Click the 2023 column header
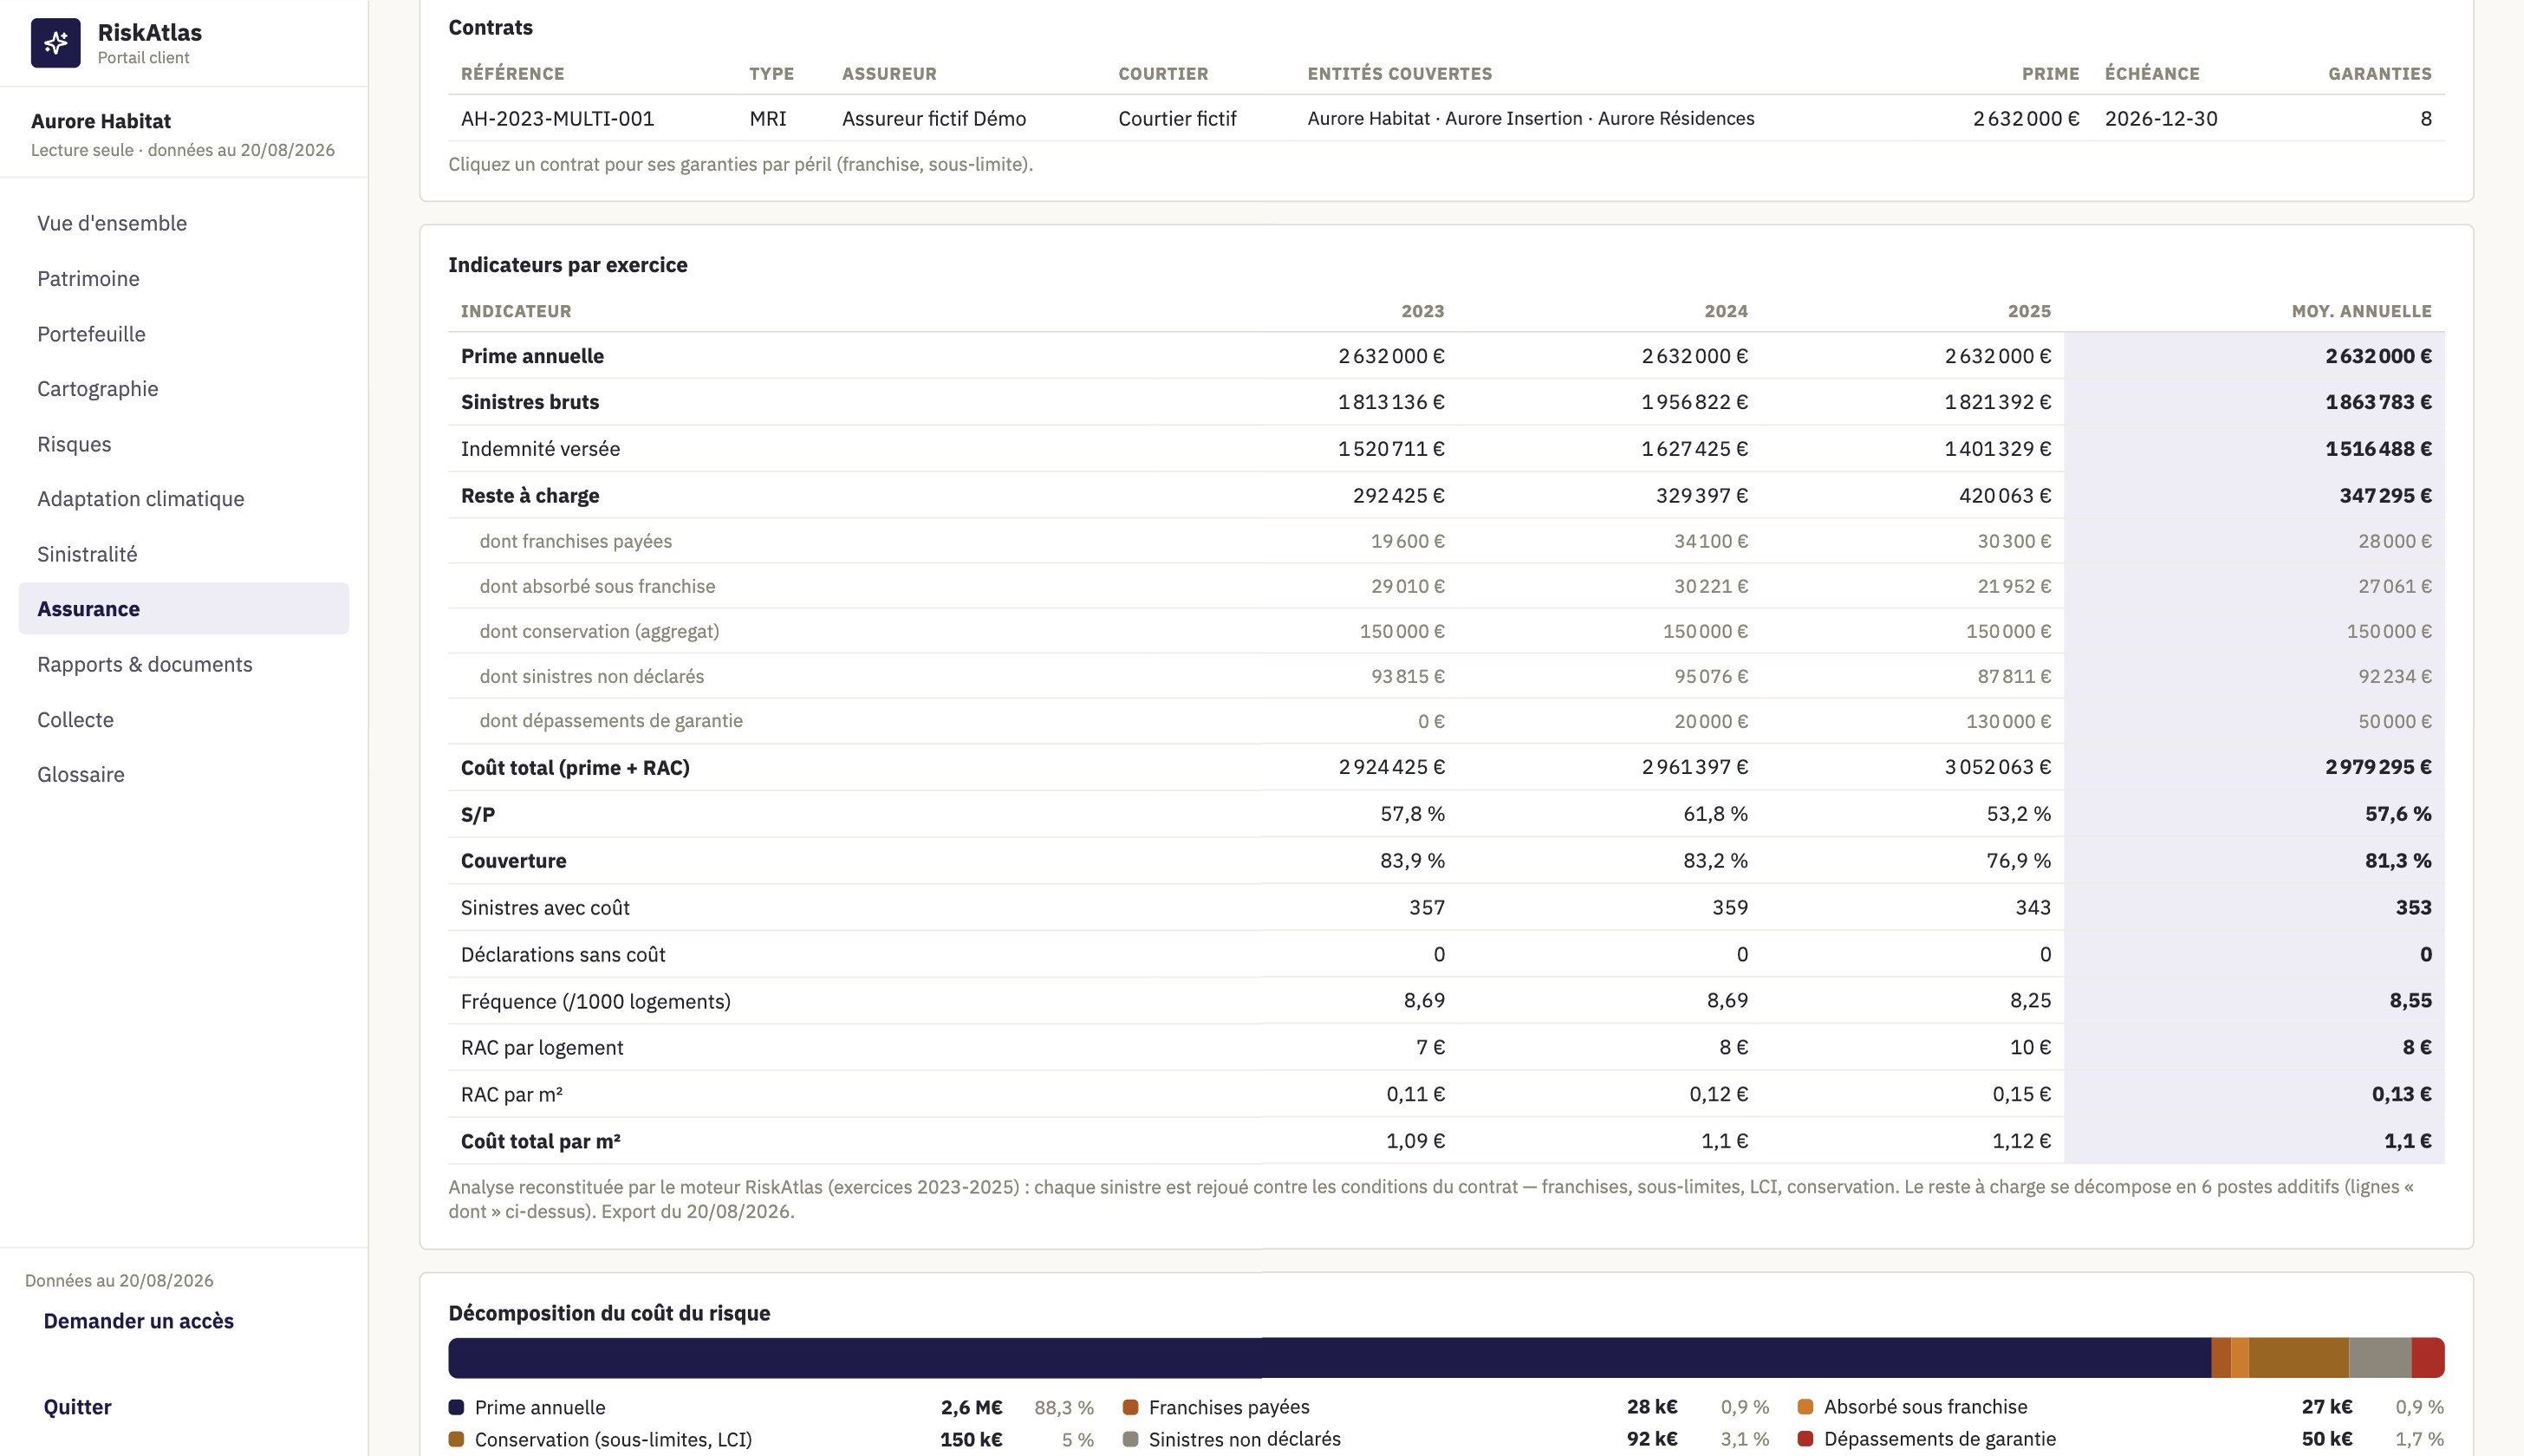Image resolution: width=2524 pixels, height=1456 pixels. click(x=1422, y=311)
